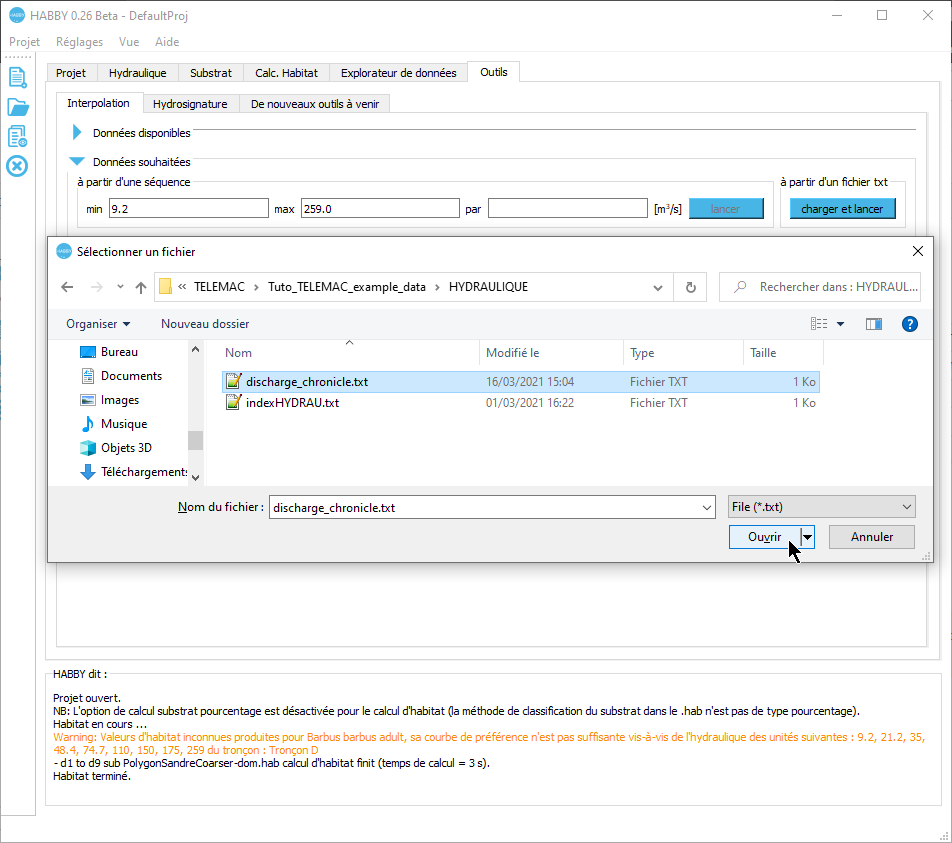Expand the Données disponibles section
Image resolution: width=952 pixels, height=843 pixels.
77,132
